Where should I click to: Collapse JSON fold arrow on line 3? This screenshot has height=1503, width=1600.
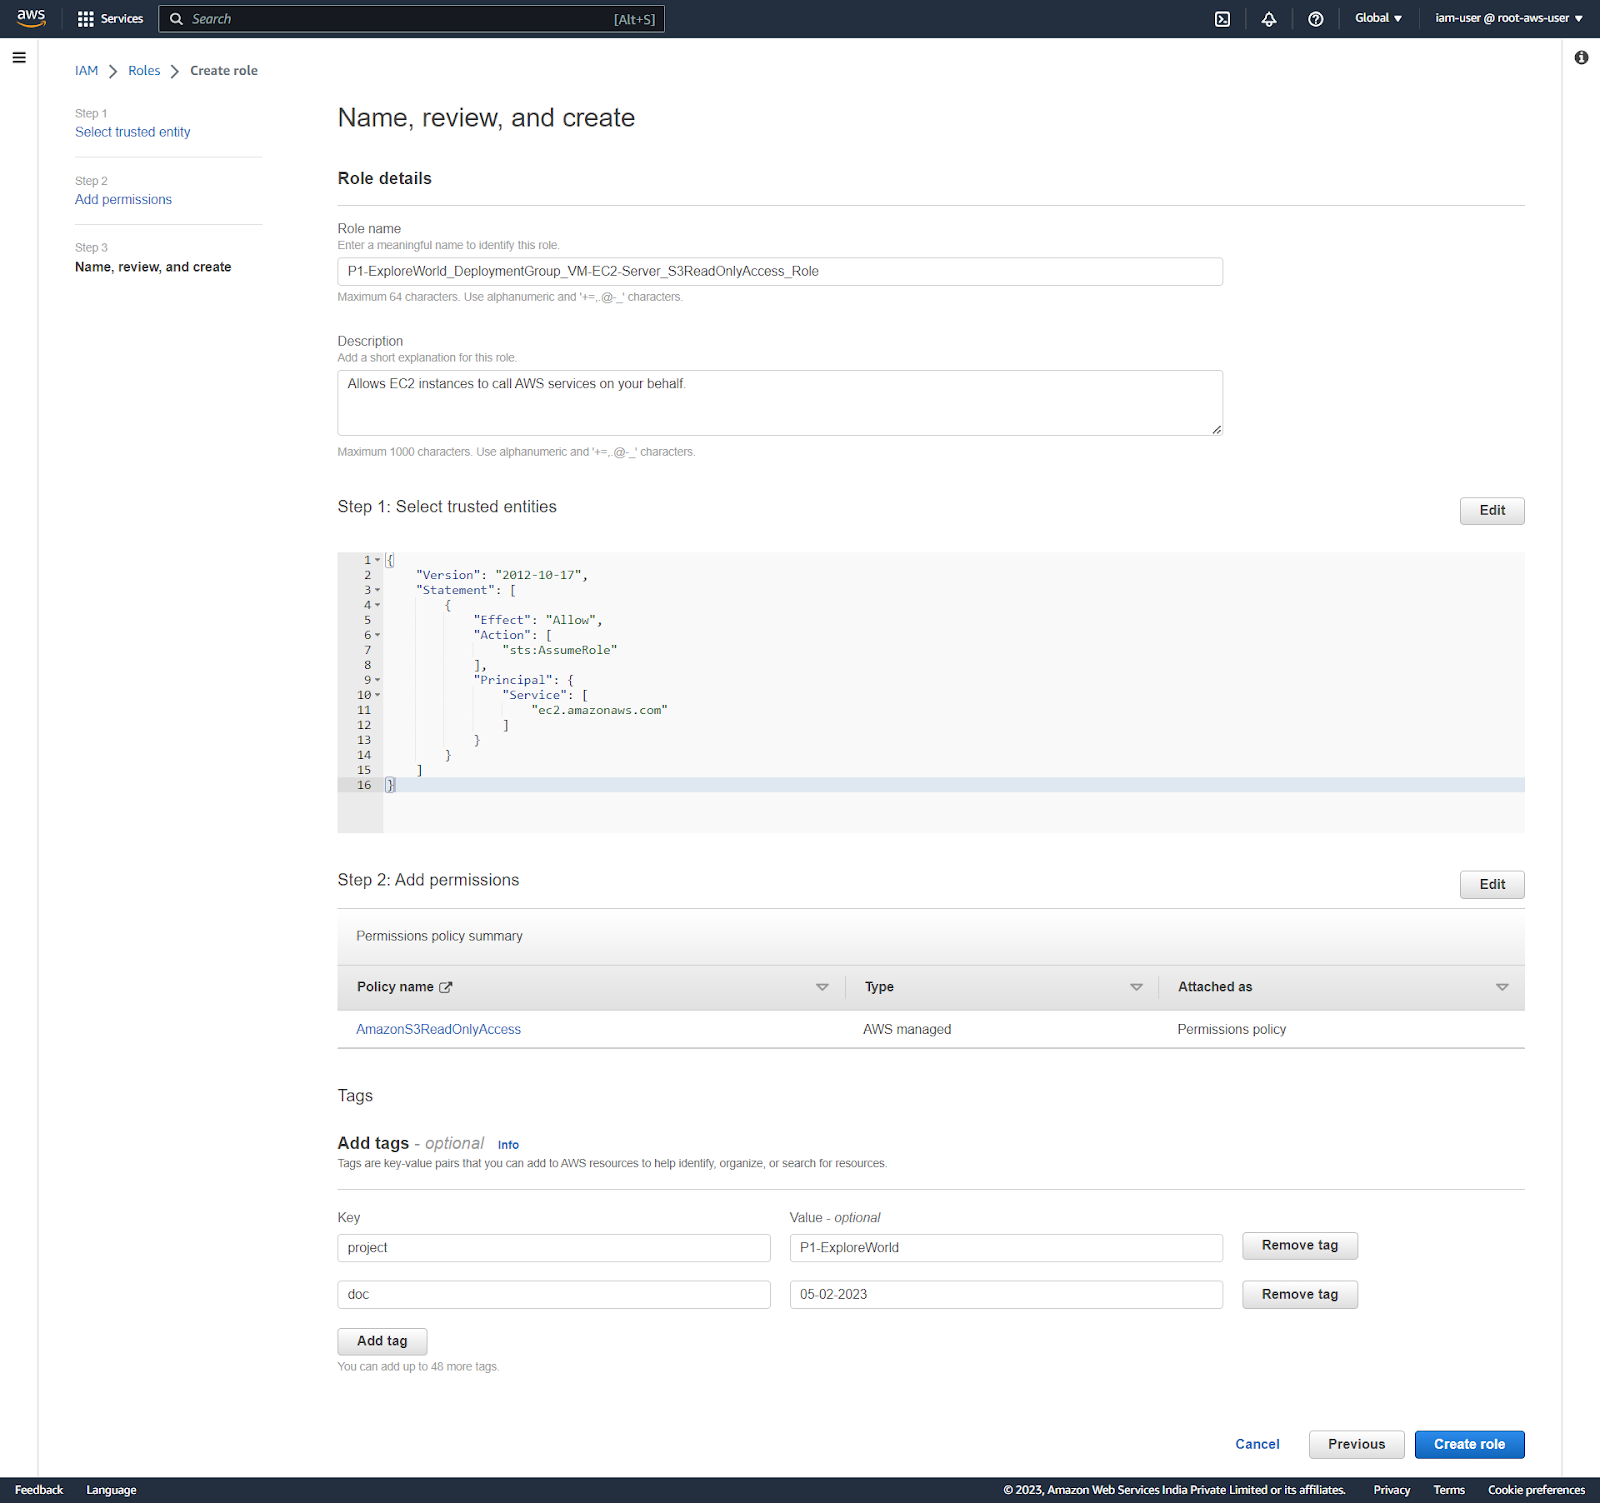pos(377,590)
